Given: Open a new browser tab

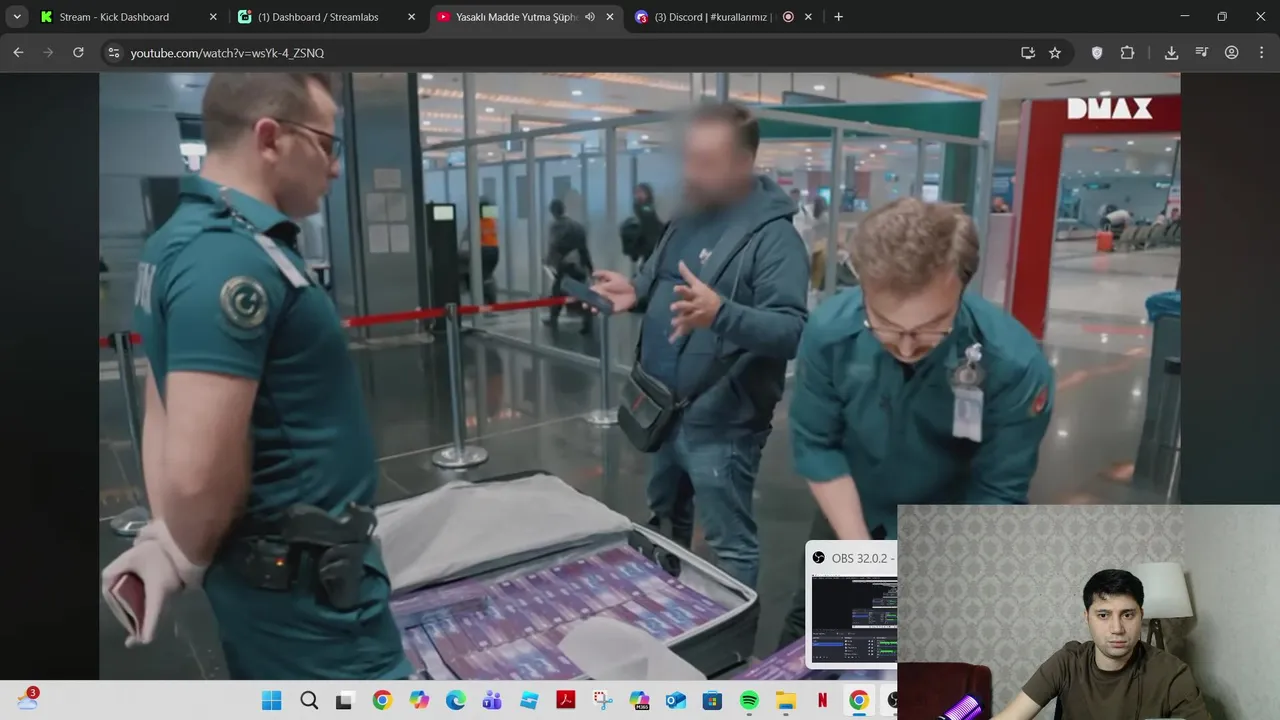Looking at the screenshot, I should coord(838,17).
